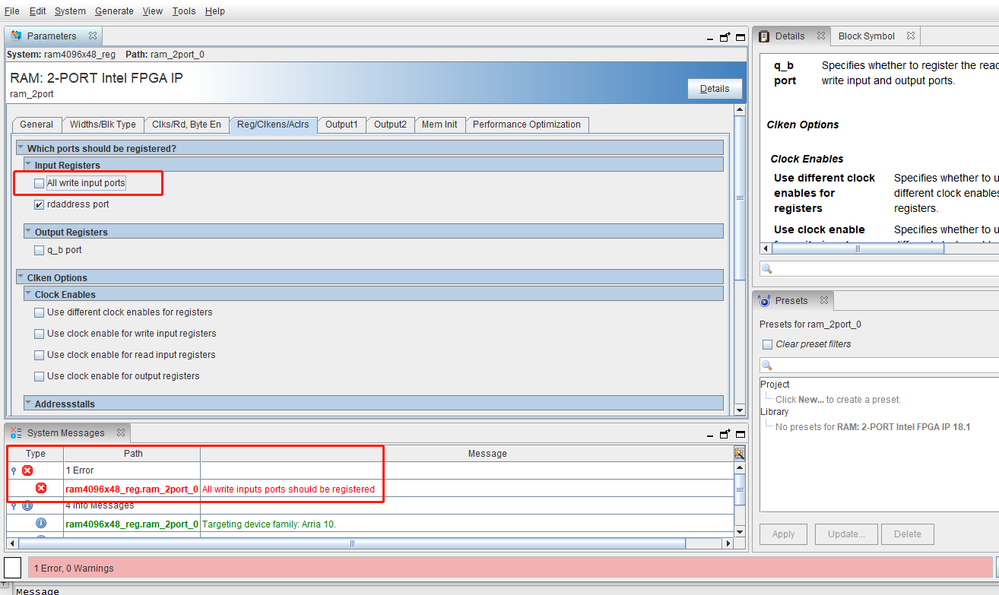Click the Parameters panel vertical scrollbar
Viewport: 999px width, 595px height.
[x=740, y=197]
